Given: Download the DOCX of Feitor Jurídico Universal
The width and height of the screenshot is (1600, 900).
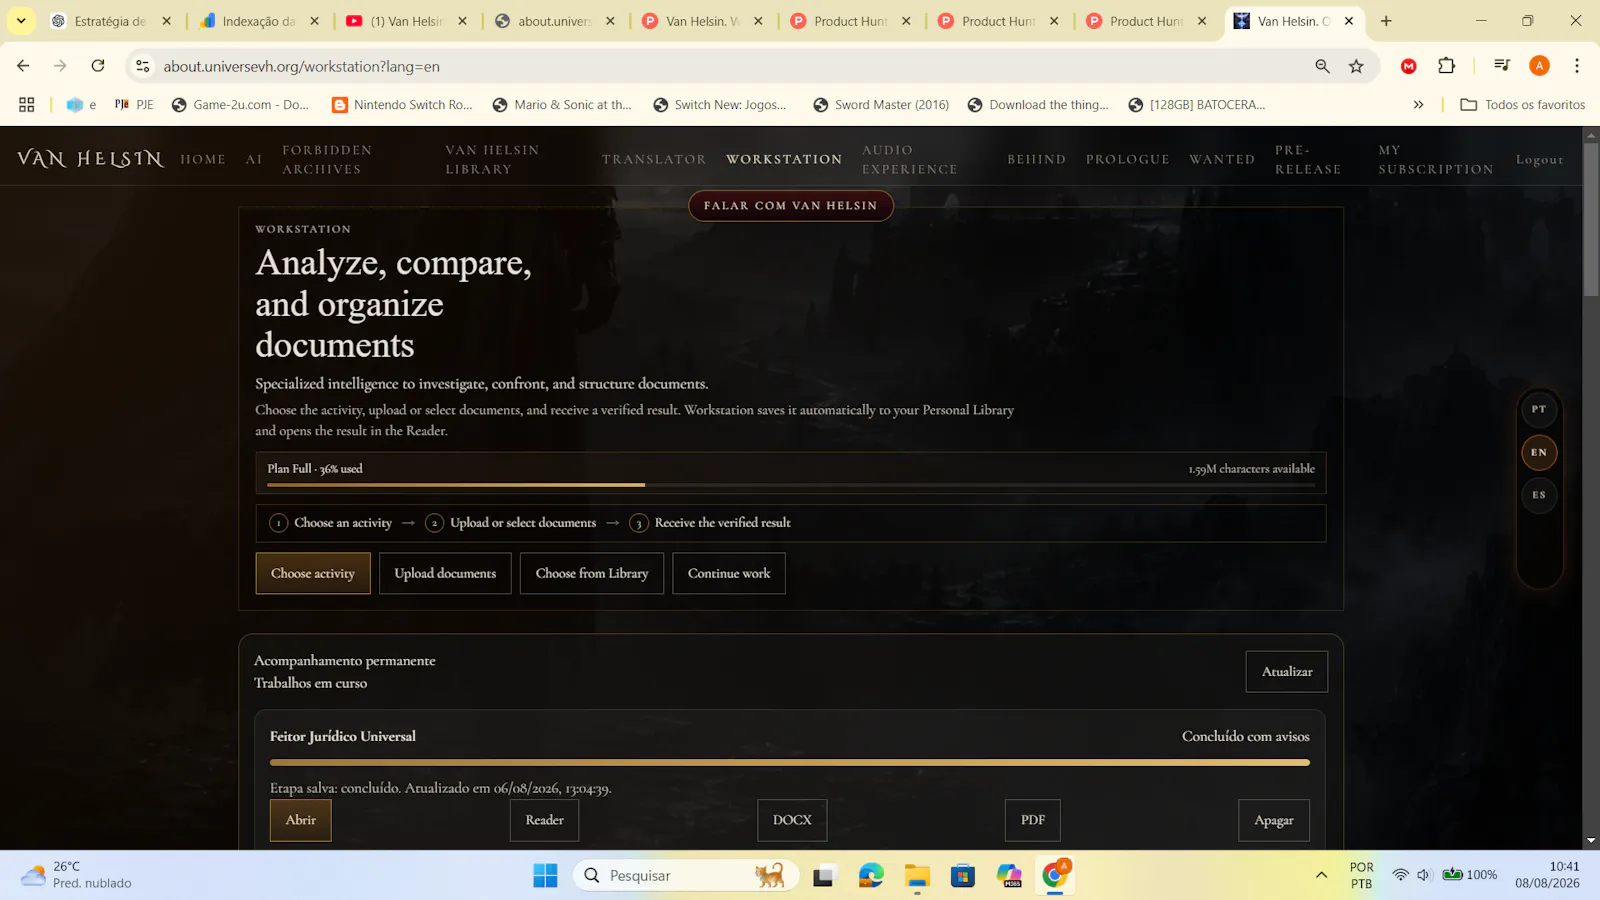Looking at the screenshot, I should (792, 820).
